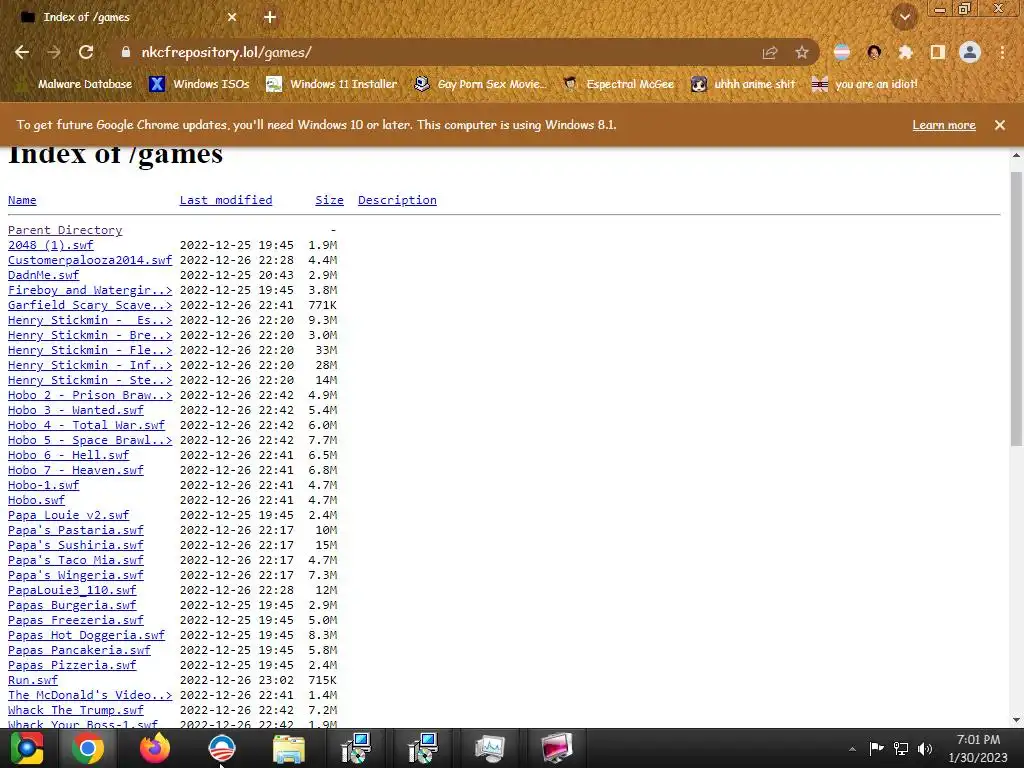Open Run.swf file
The image size is (1024, 768).
pyautogui.click(x=33, y=680)
